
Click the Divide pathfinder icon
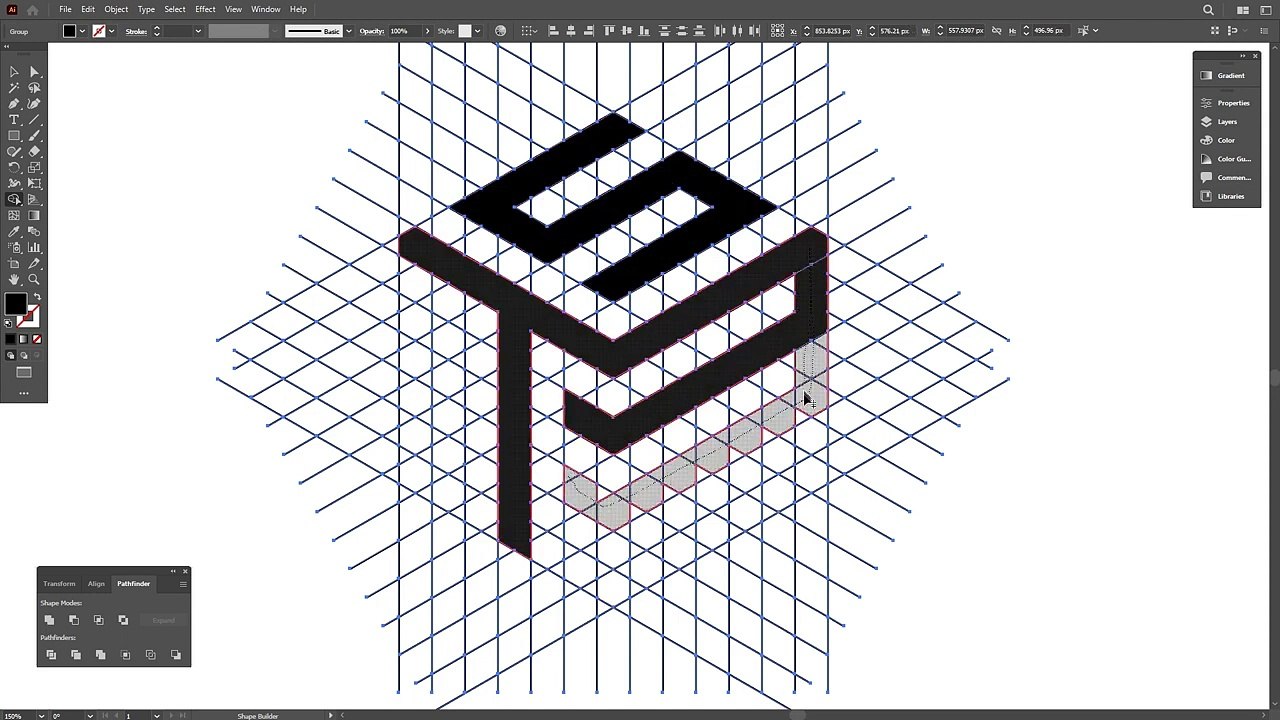(x=51, y=655)
